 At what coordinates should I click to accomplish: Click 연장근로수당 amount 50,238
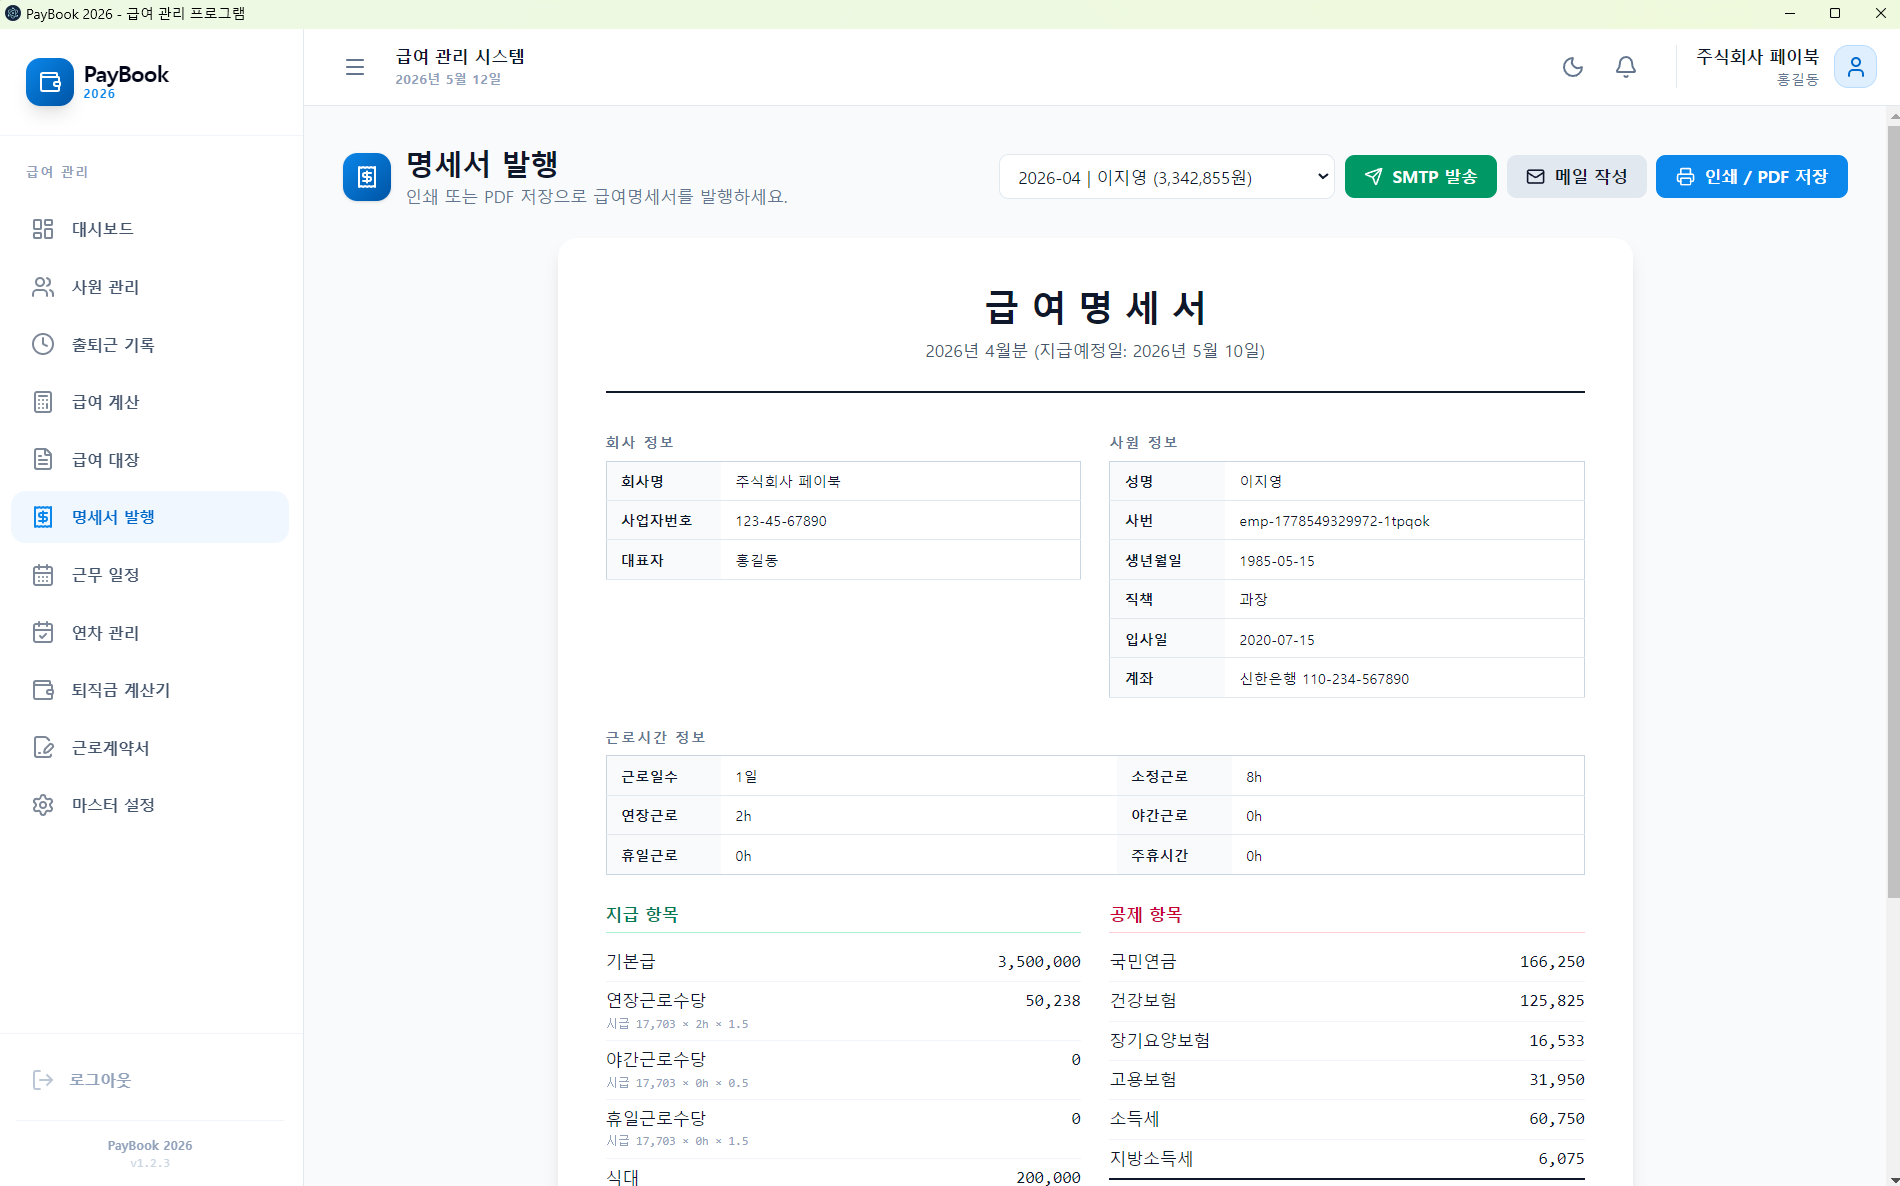pos(1052,1001)
